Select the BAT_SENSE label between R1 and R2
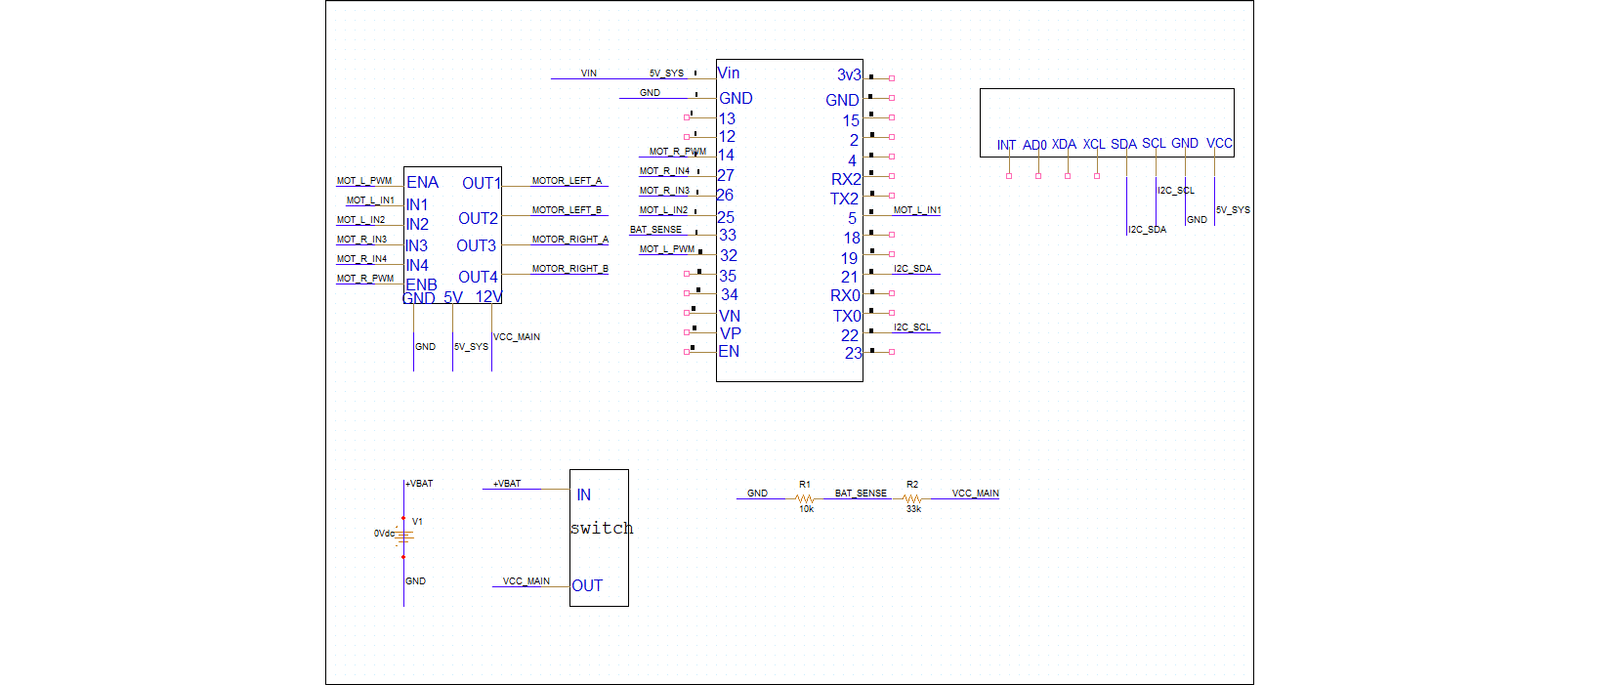Viewport: 1600px width, 694px height. 861,493
